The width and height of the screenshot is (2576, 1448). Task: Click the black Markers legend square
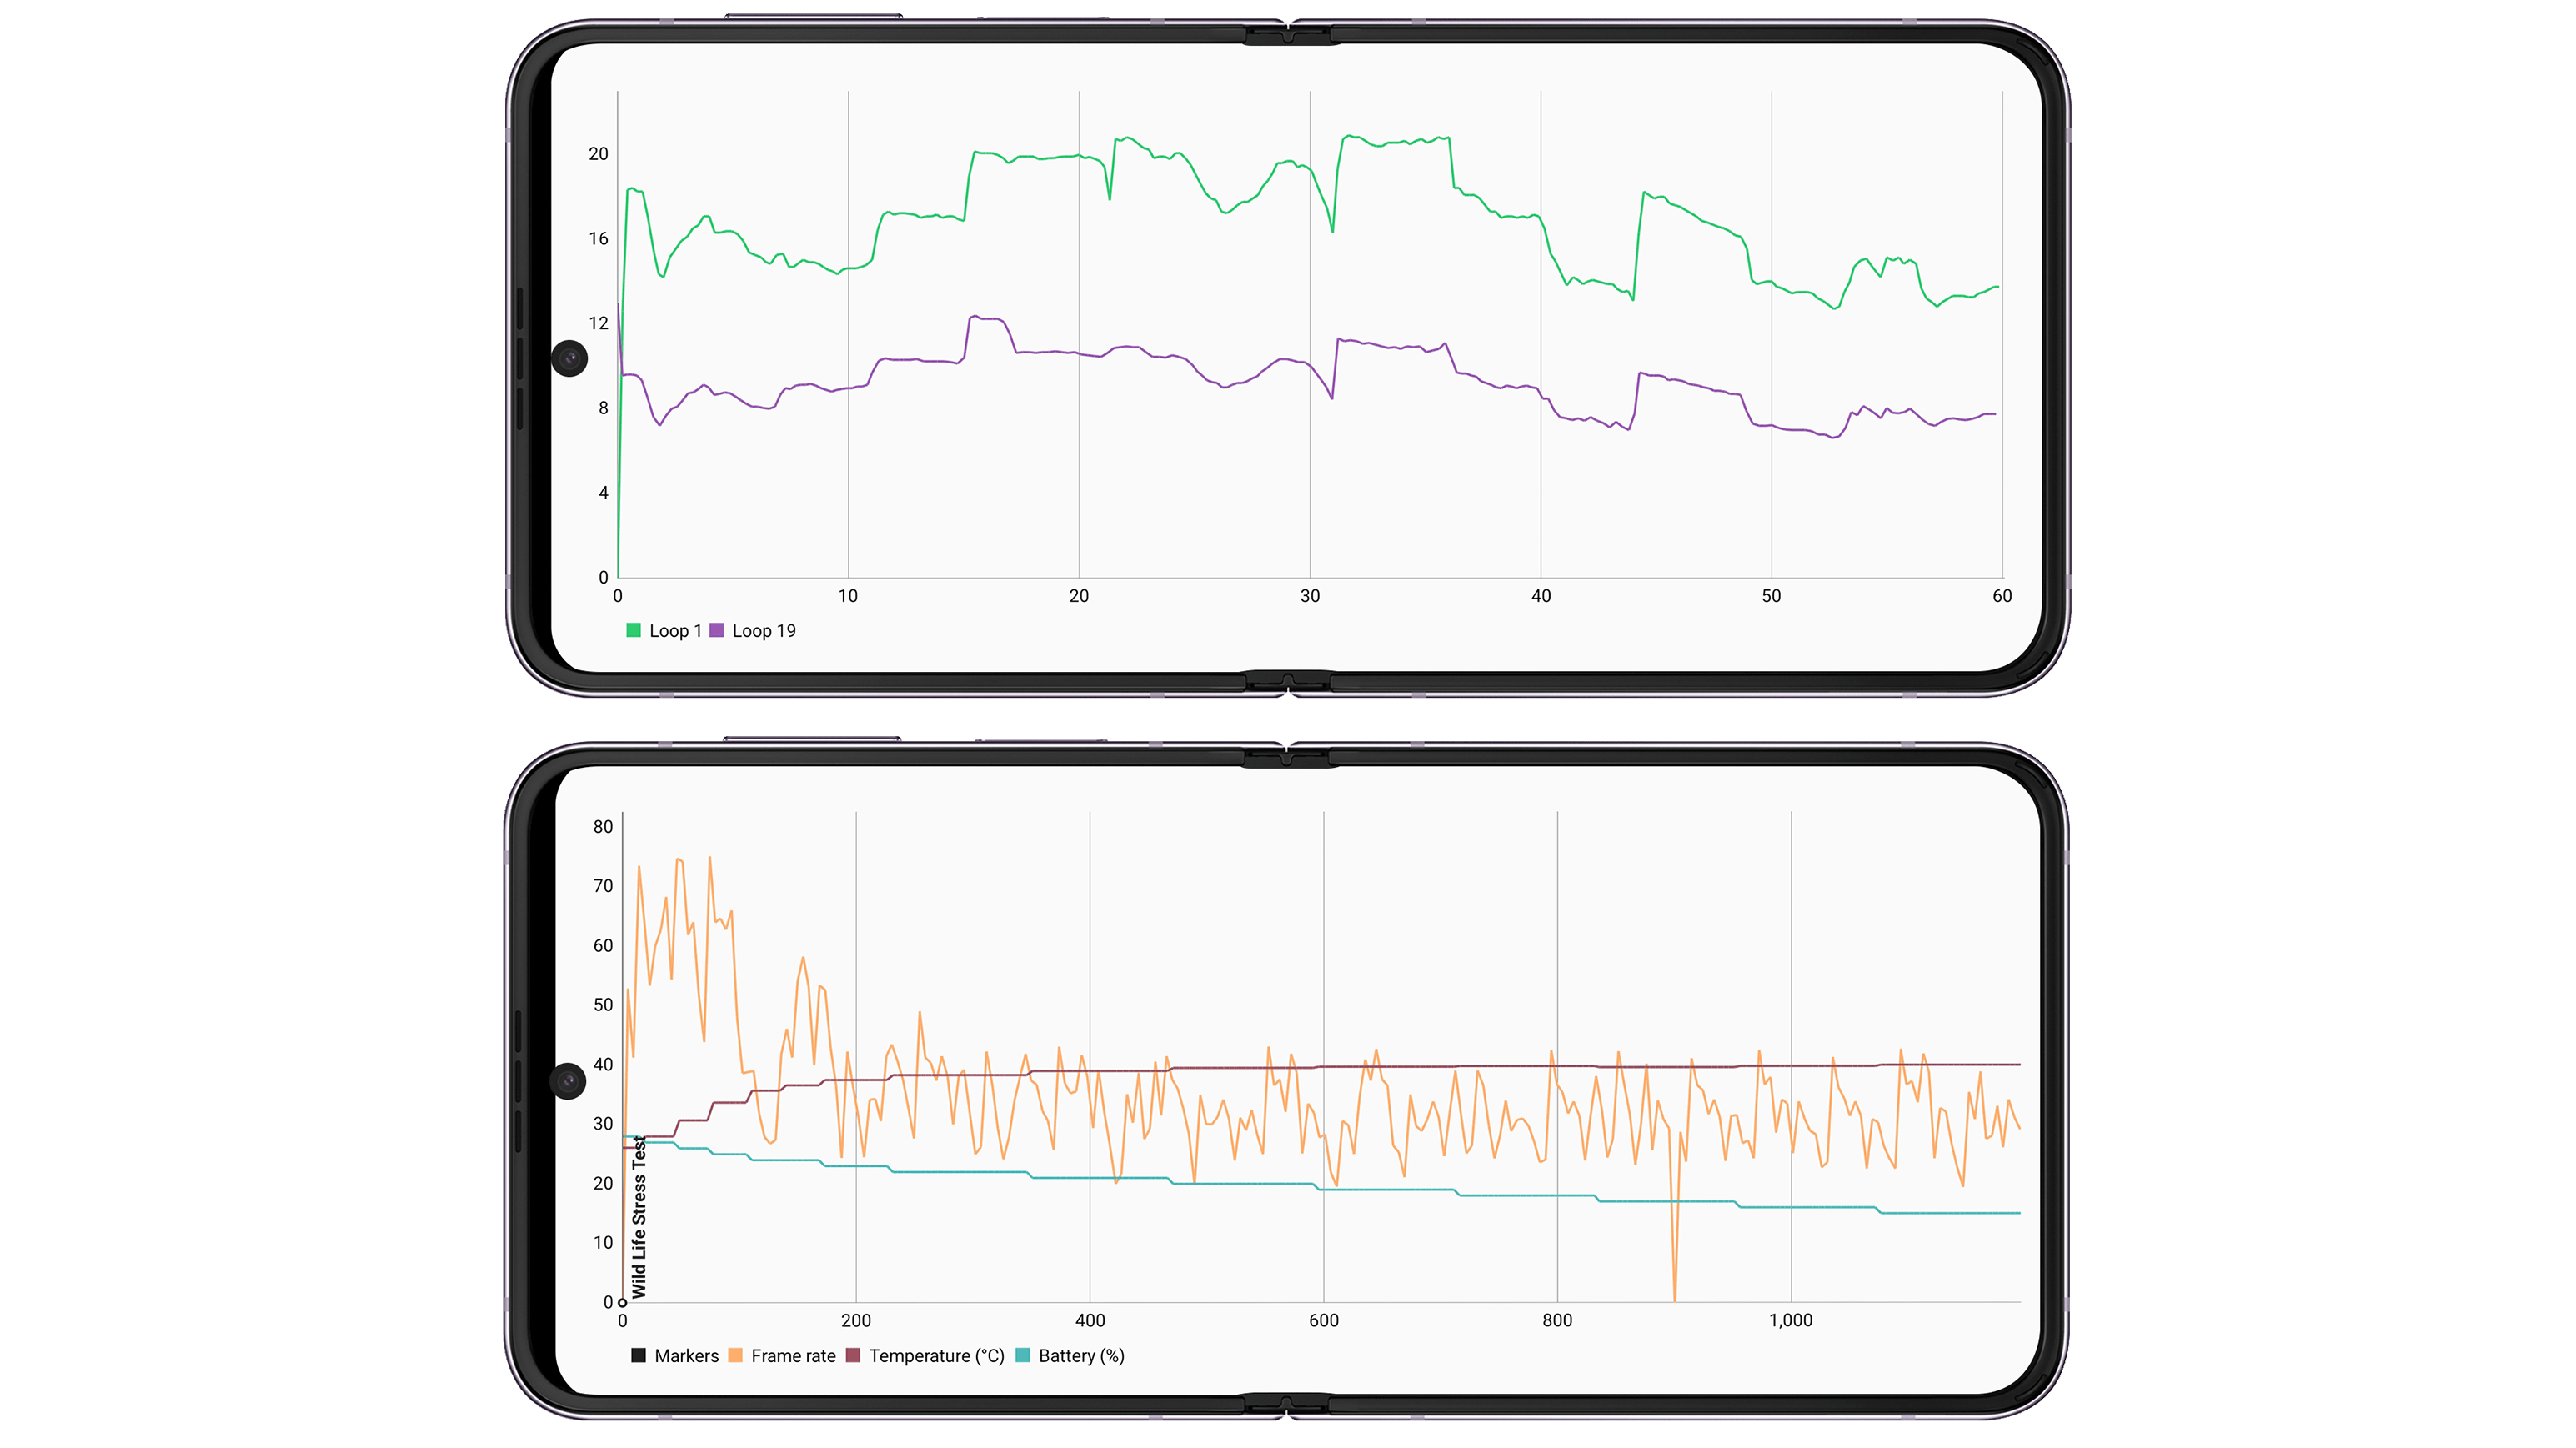pos(638,1355)
